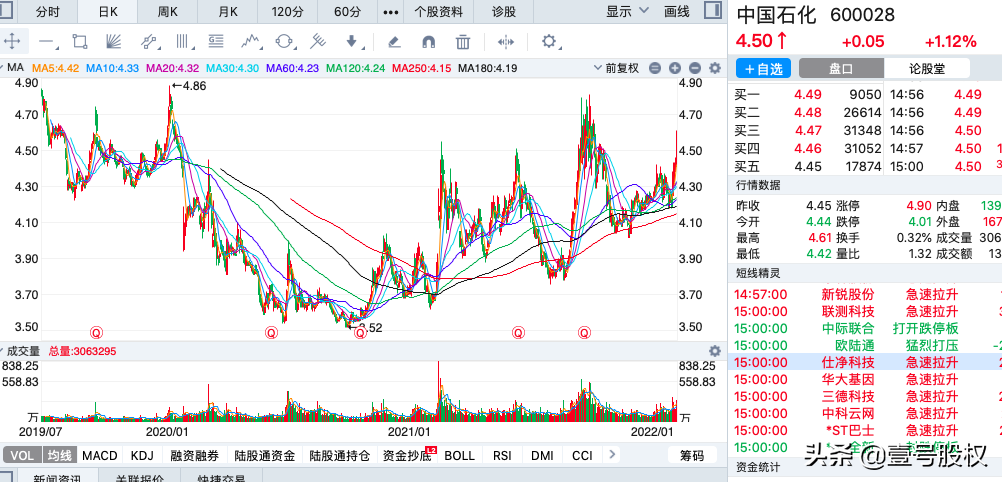
Task: Pick the wave pattern drawing tool
Action: click(x=252, y=42)
